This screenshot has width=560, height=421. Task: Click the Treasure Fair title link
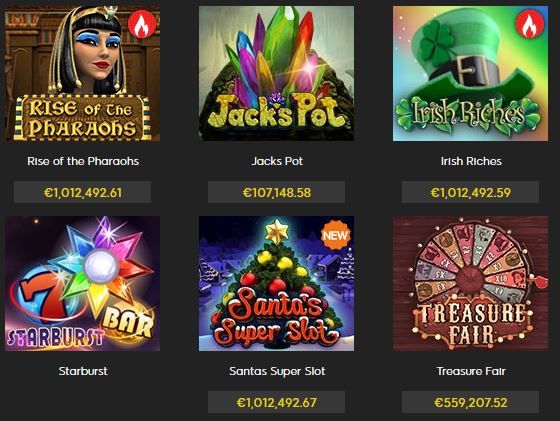[471, 371]
